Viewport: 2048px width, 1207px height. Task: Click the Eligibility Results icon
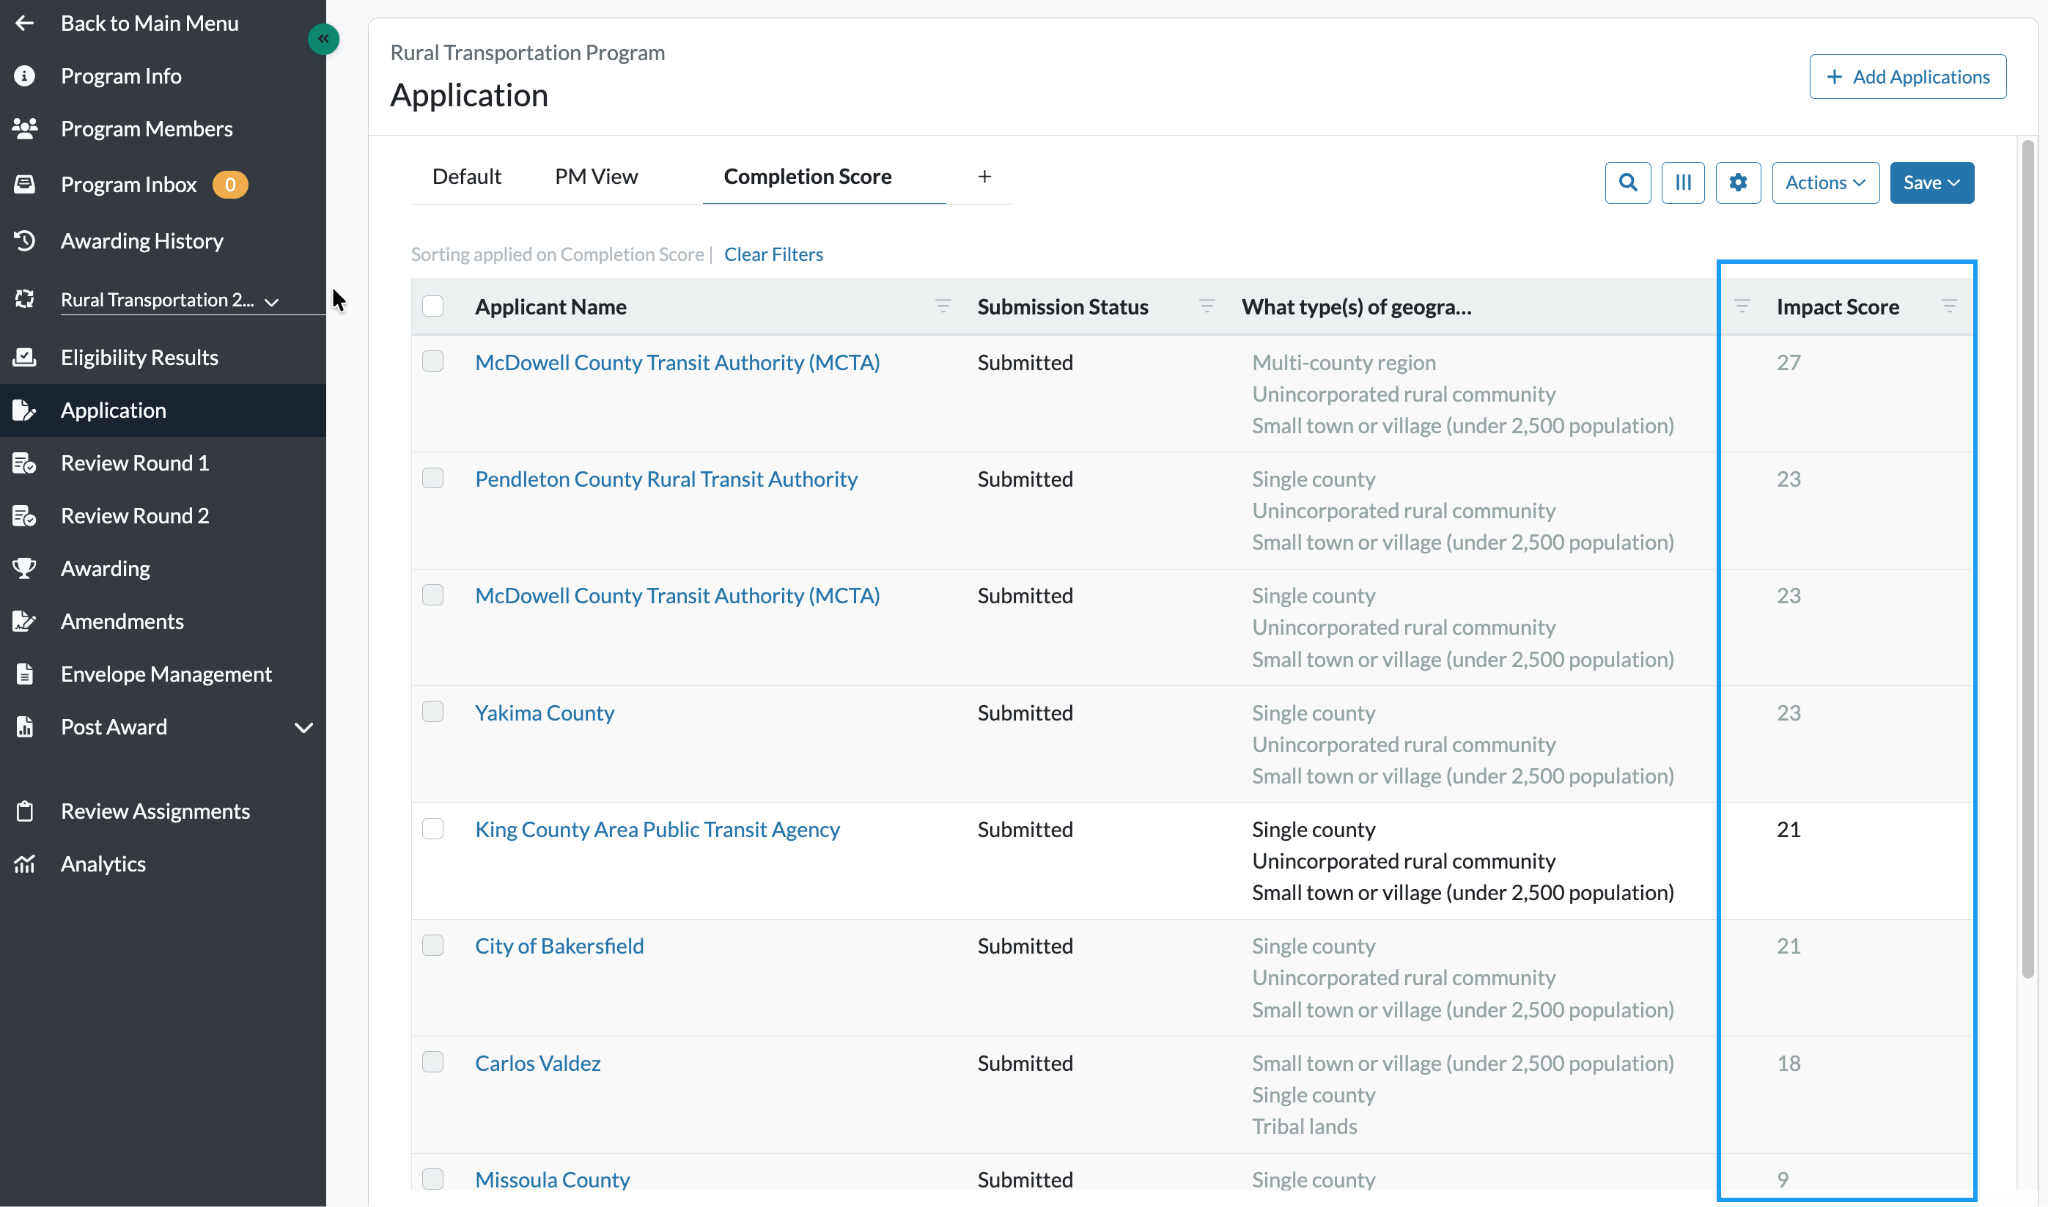(24, 357)
